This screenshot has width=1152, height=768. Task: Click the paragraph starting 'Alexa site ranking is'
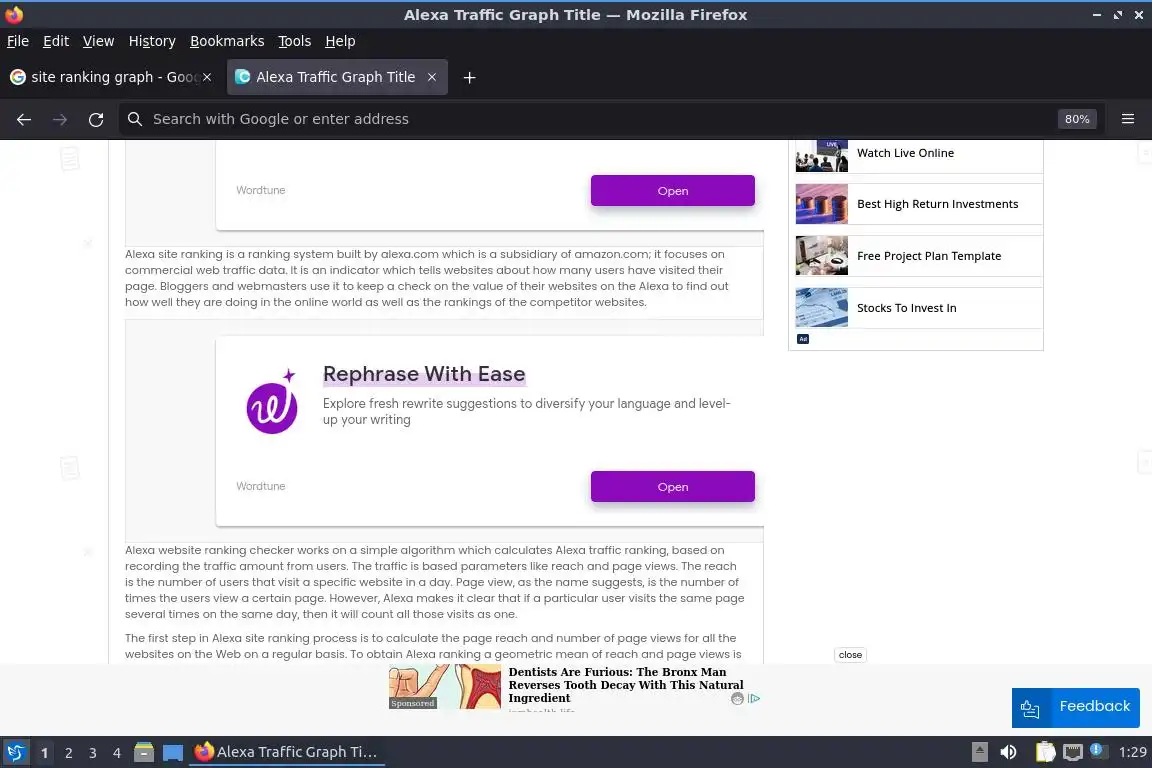coord(427,278)
